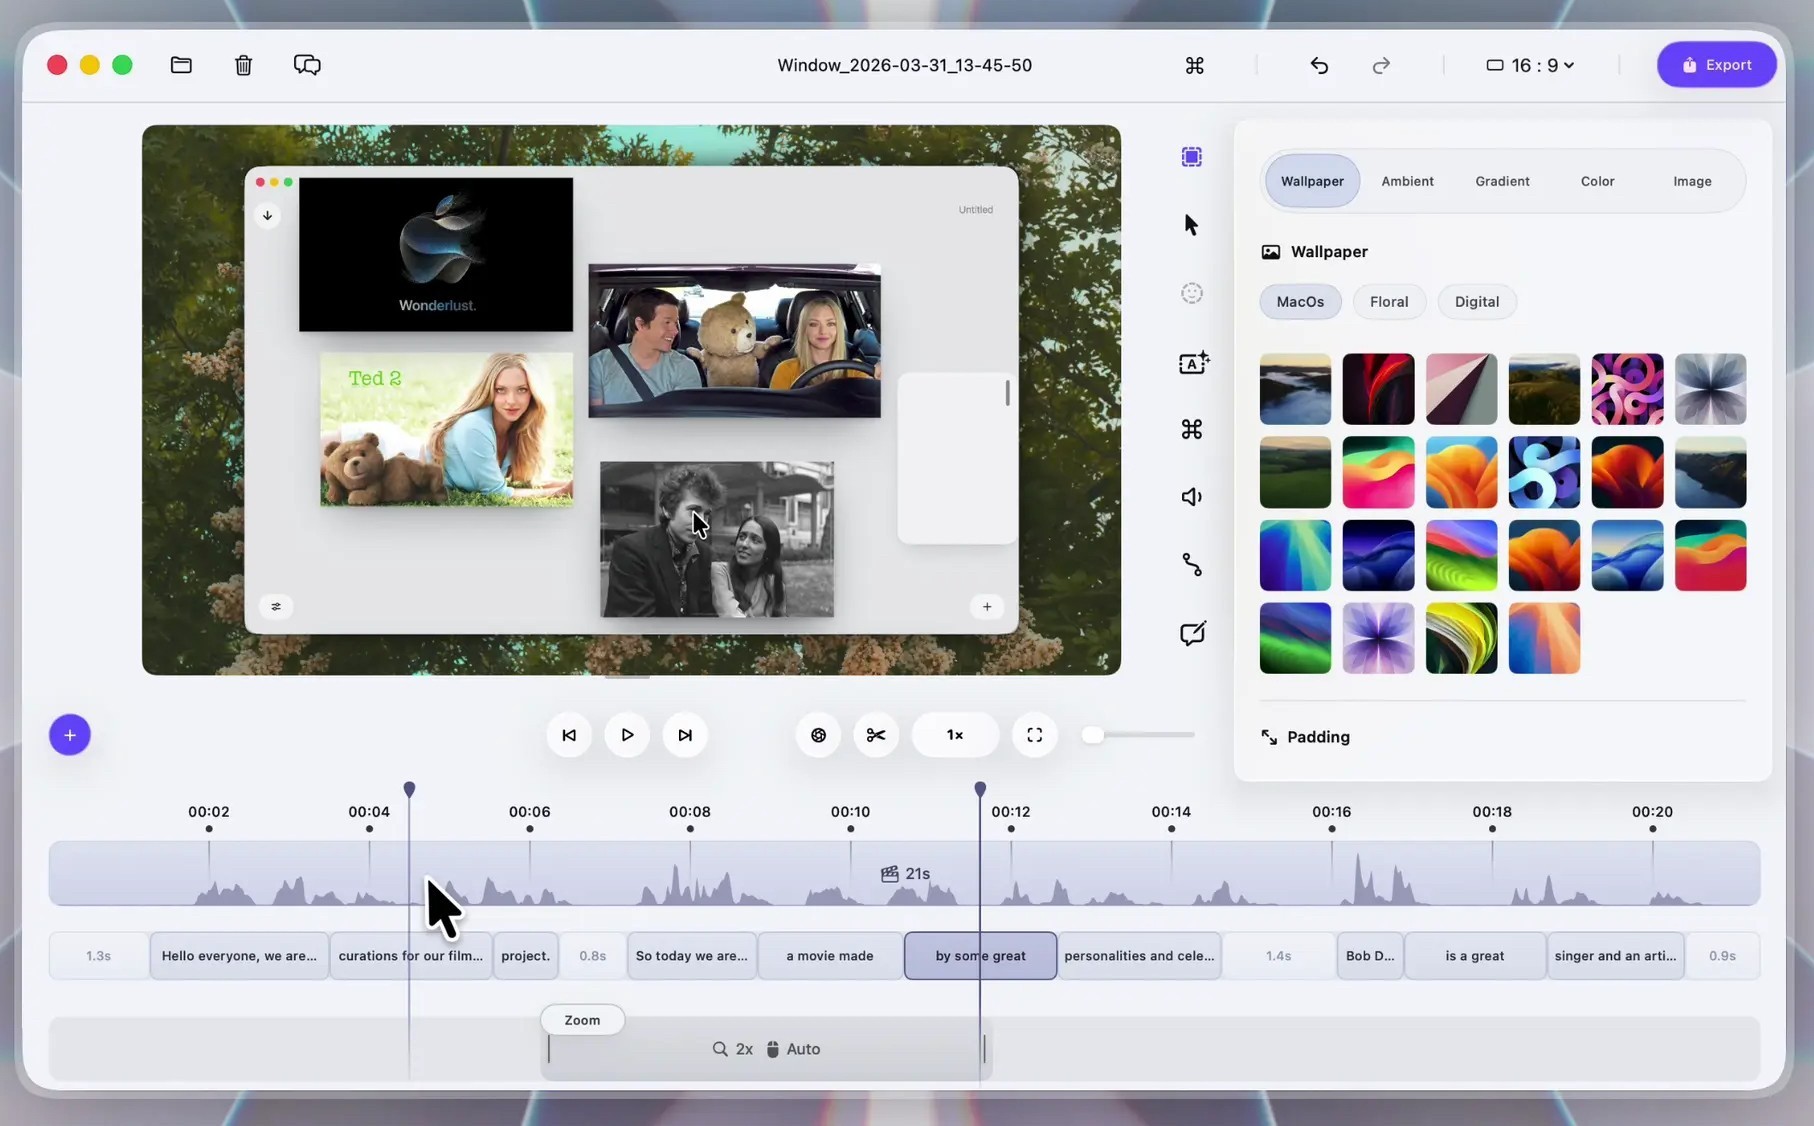This screenshot has height=1126, width=1814.
Task: Select caption "Hello everyone, we are..."
Action: [239, 956]
